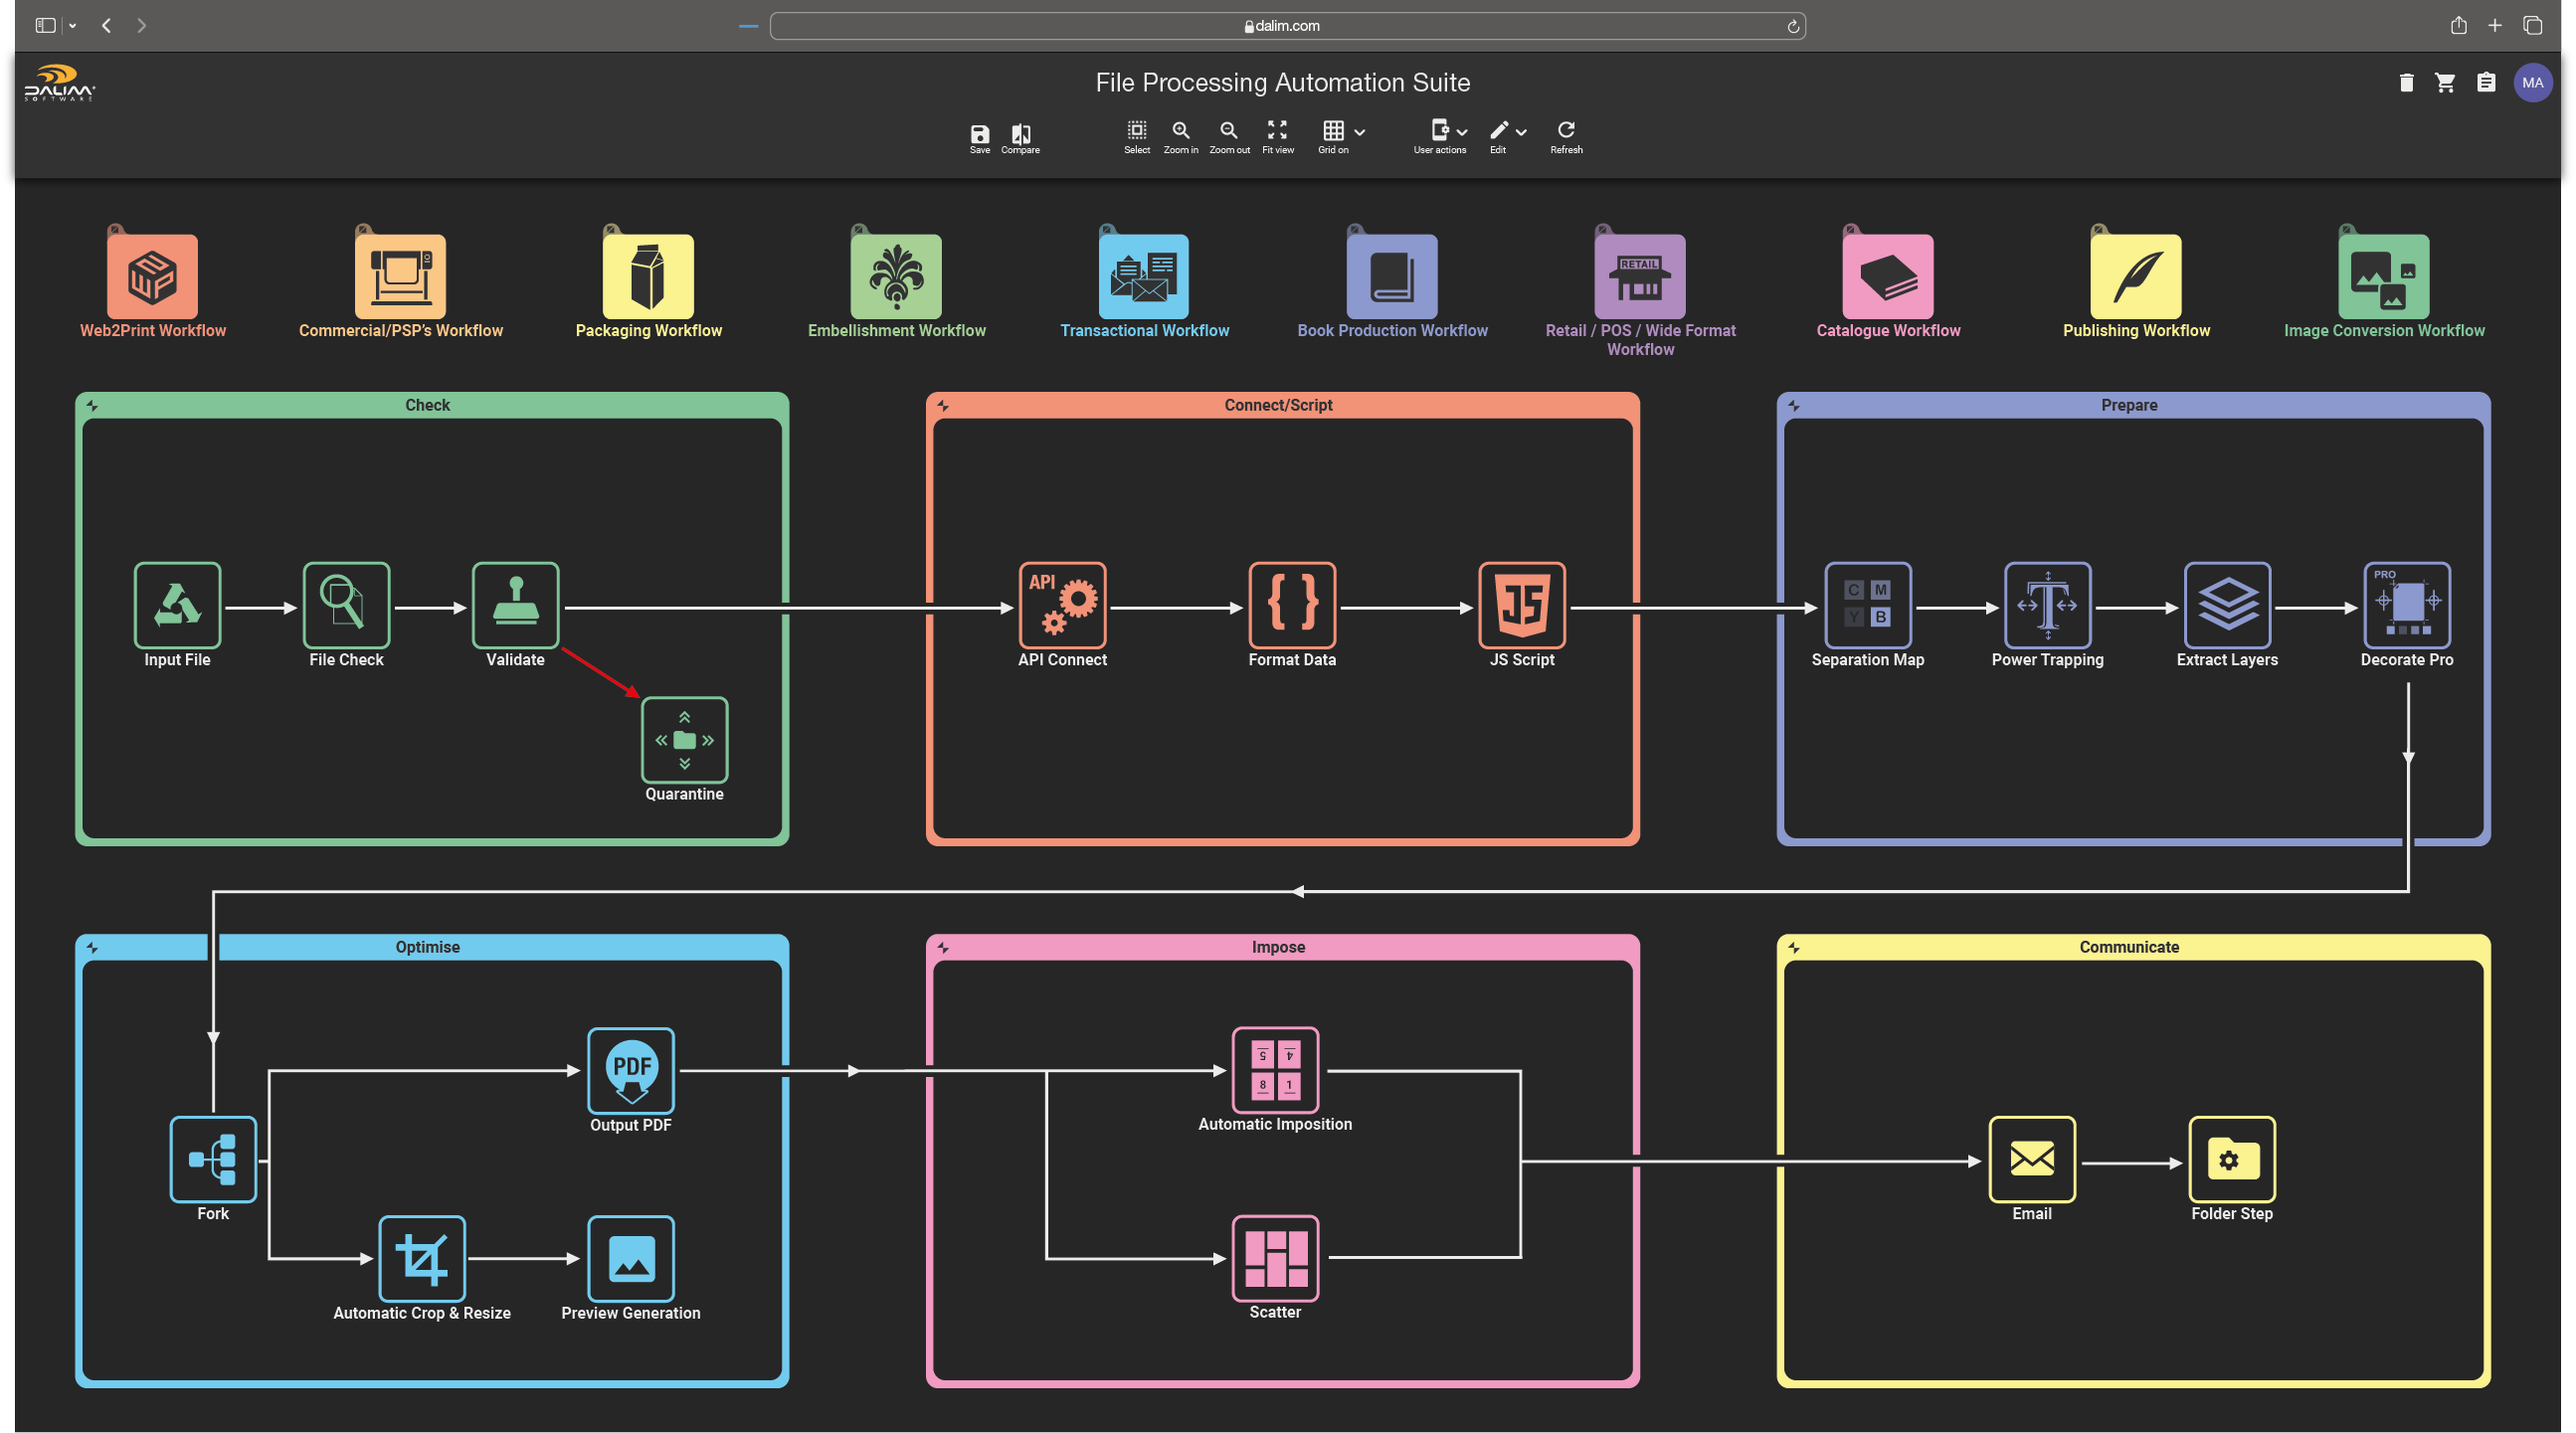This screenshot has height=1433, width=2576.
Task: Open the browser sidebar dropdown arrow
Action: coord(73,27)
